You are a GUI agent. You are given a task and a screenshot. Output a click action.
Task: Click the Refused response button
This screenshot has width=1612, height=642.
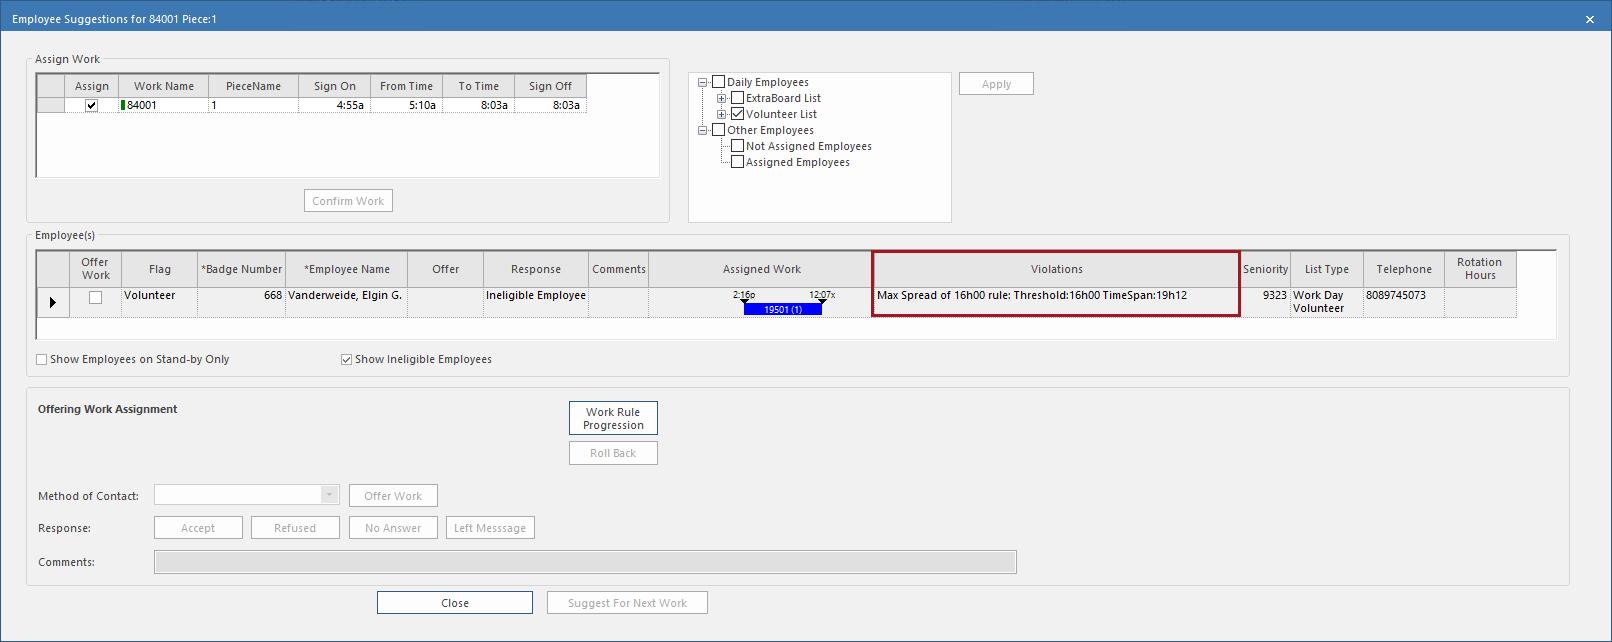(x=295, y=528)
